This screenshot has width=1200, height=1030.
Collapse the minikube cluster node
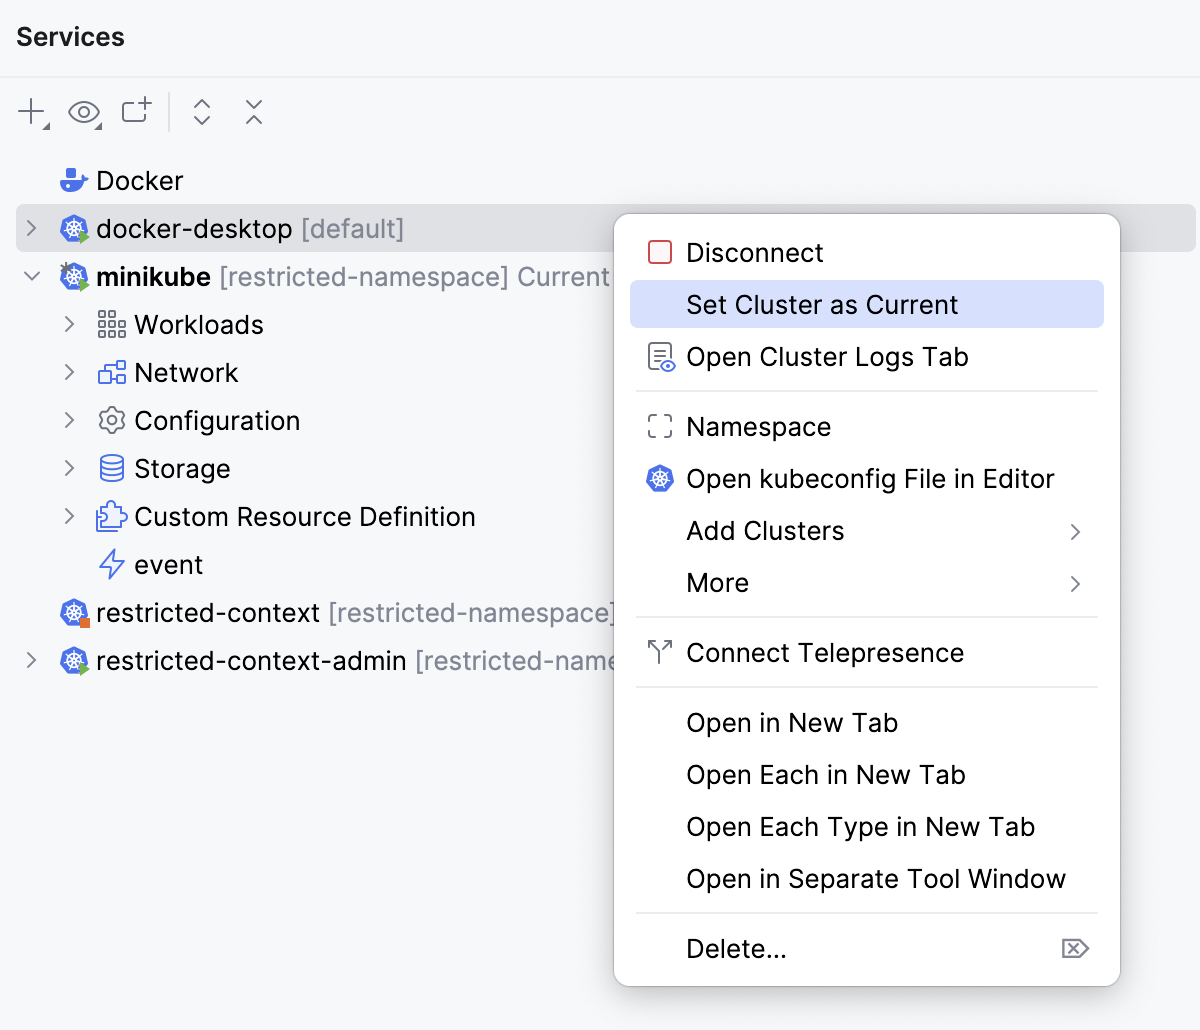(32, 277)
